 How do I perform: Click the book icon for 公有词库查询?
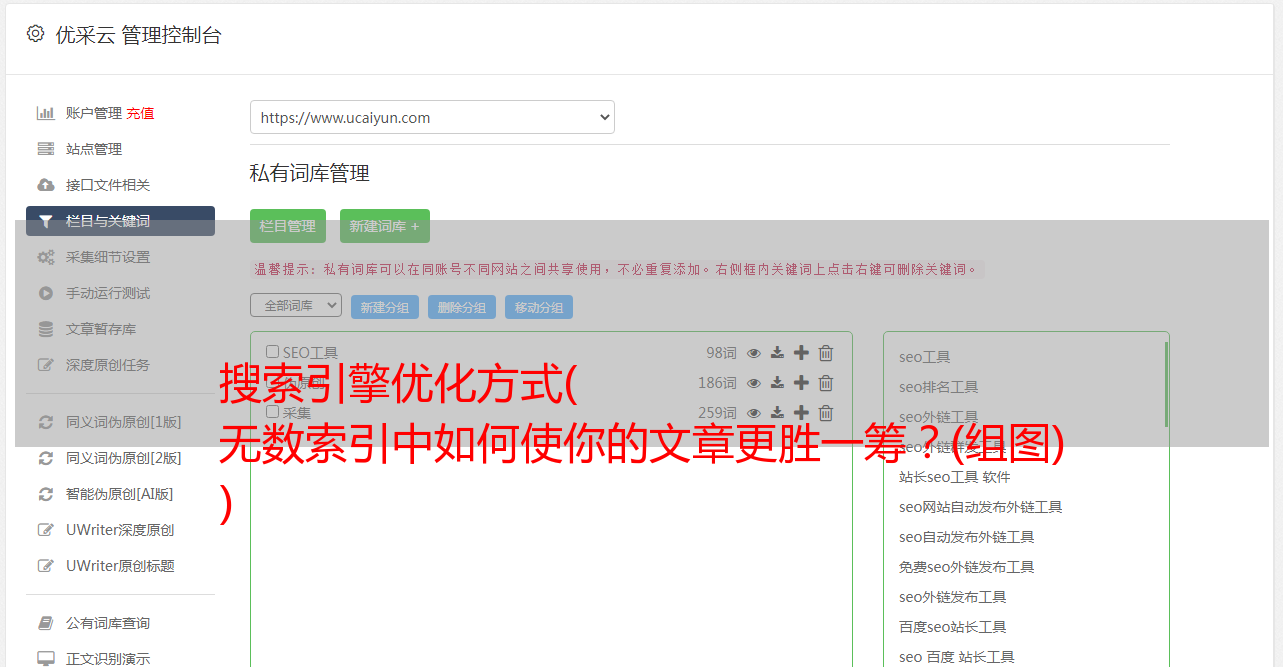(x=45, y=623)
